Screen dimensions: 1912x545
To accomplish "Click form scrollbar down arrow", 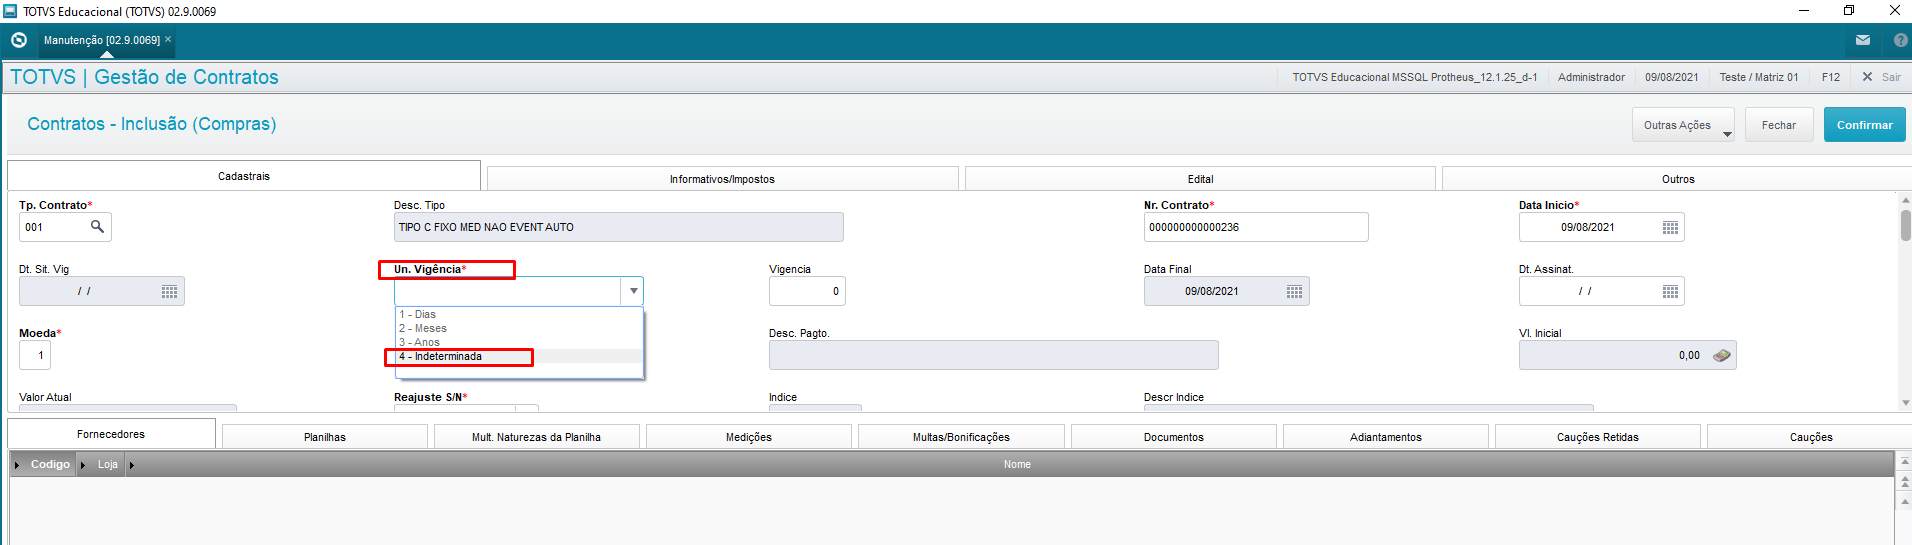I will pos(1905,403).
